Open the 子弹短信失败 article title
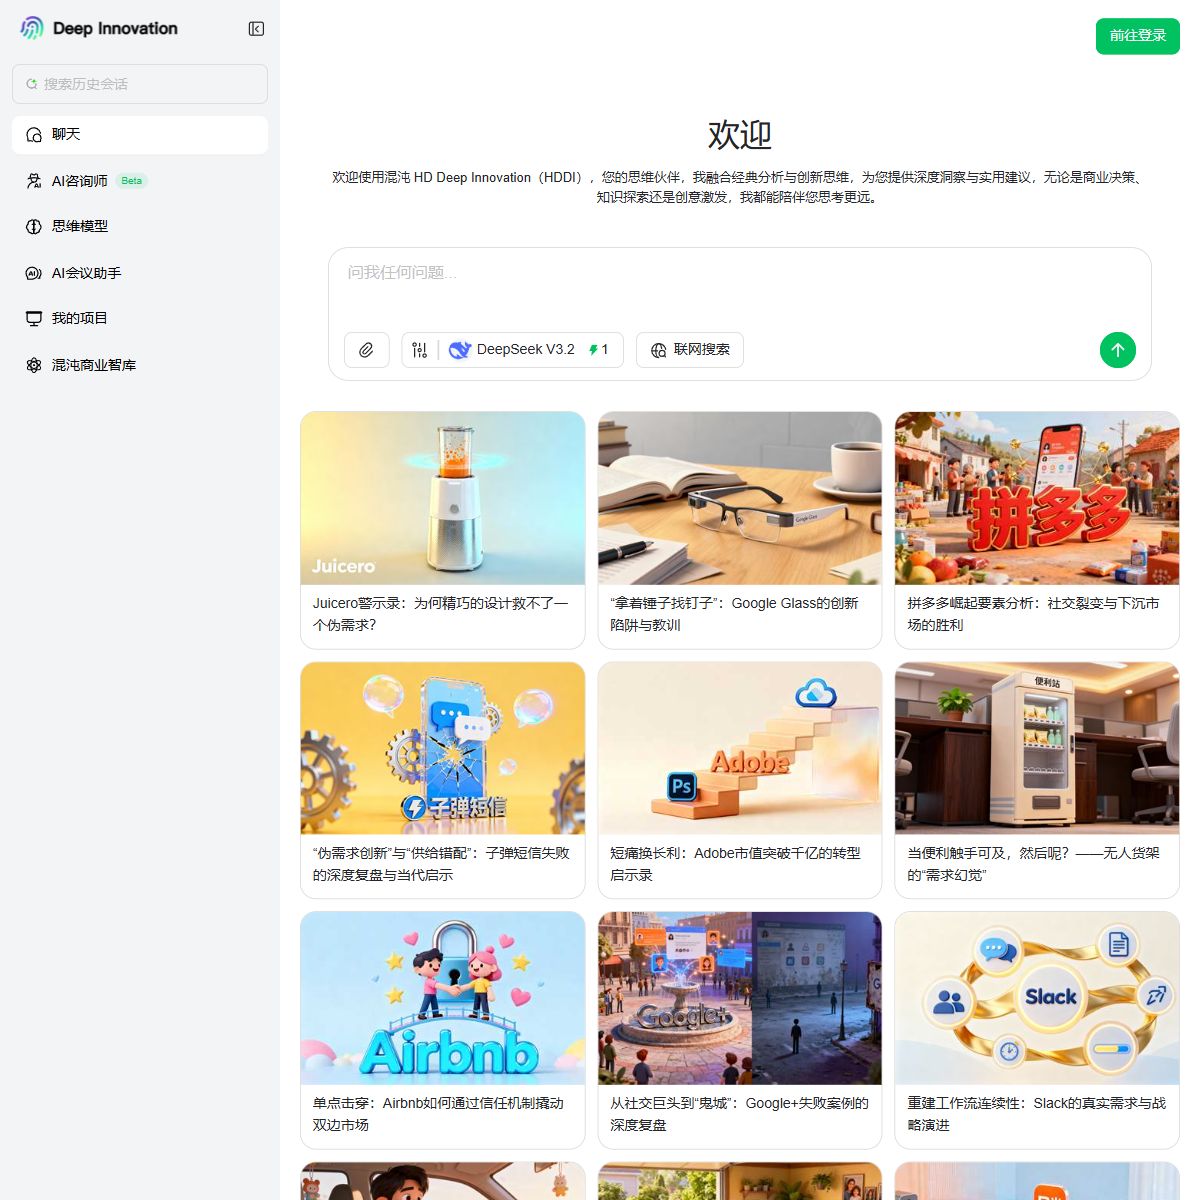This screenshot has height=1200, width=1200. [442, 864]
